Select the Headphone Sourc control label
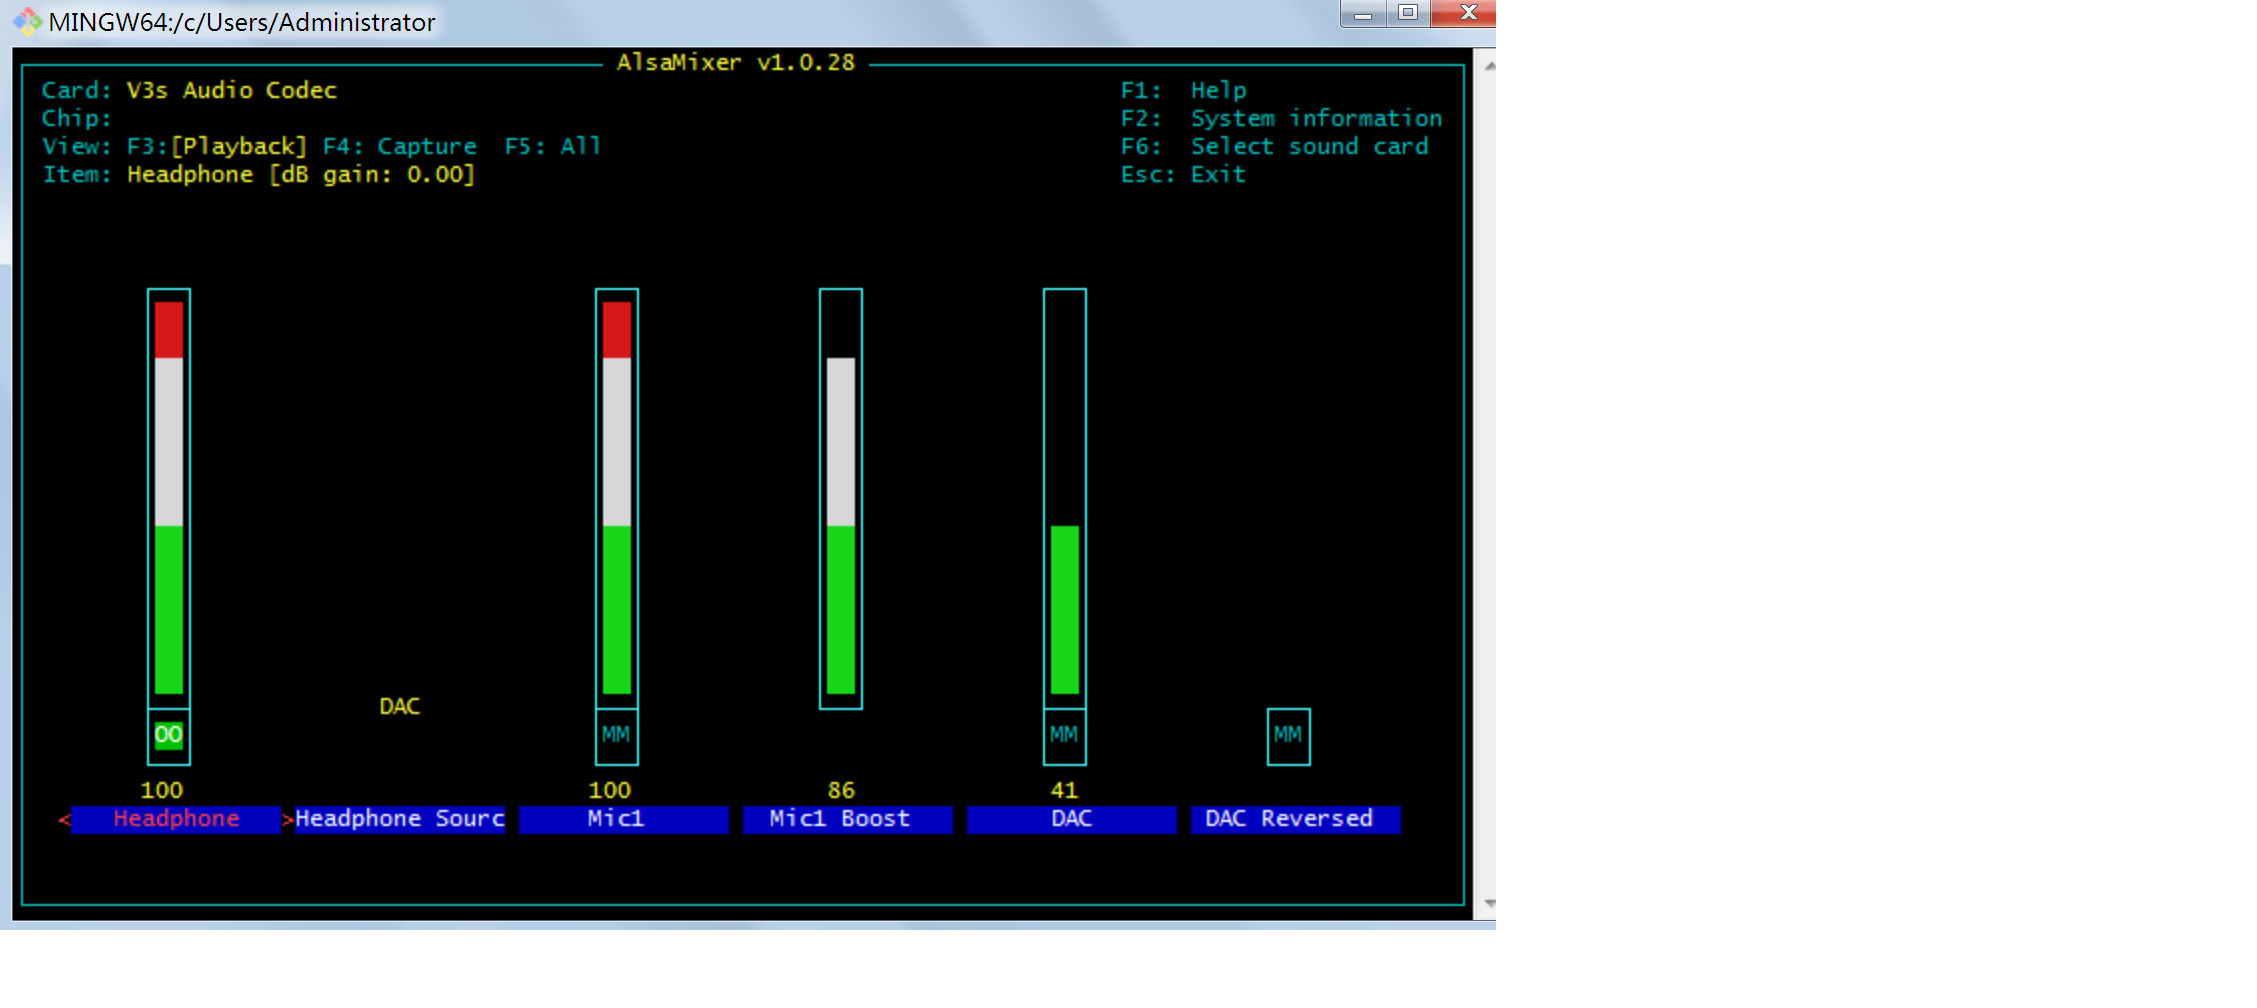 pos(400,819)
